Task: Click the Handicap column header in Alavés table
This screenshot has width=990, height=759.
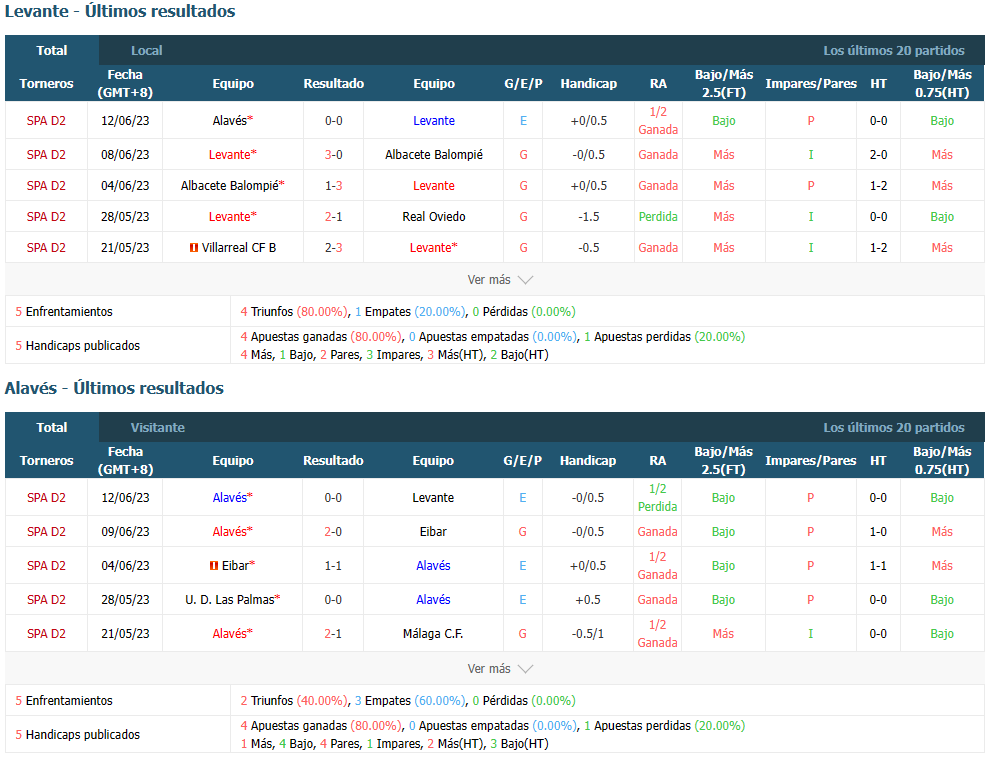Action: [588, 460]
